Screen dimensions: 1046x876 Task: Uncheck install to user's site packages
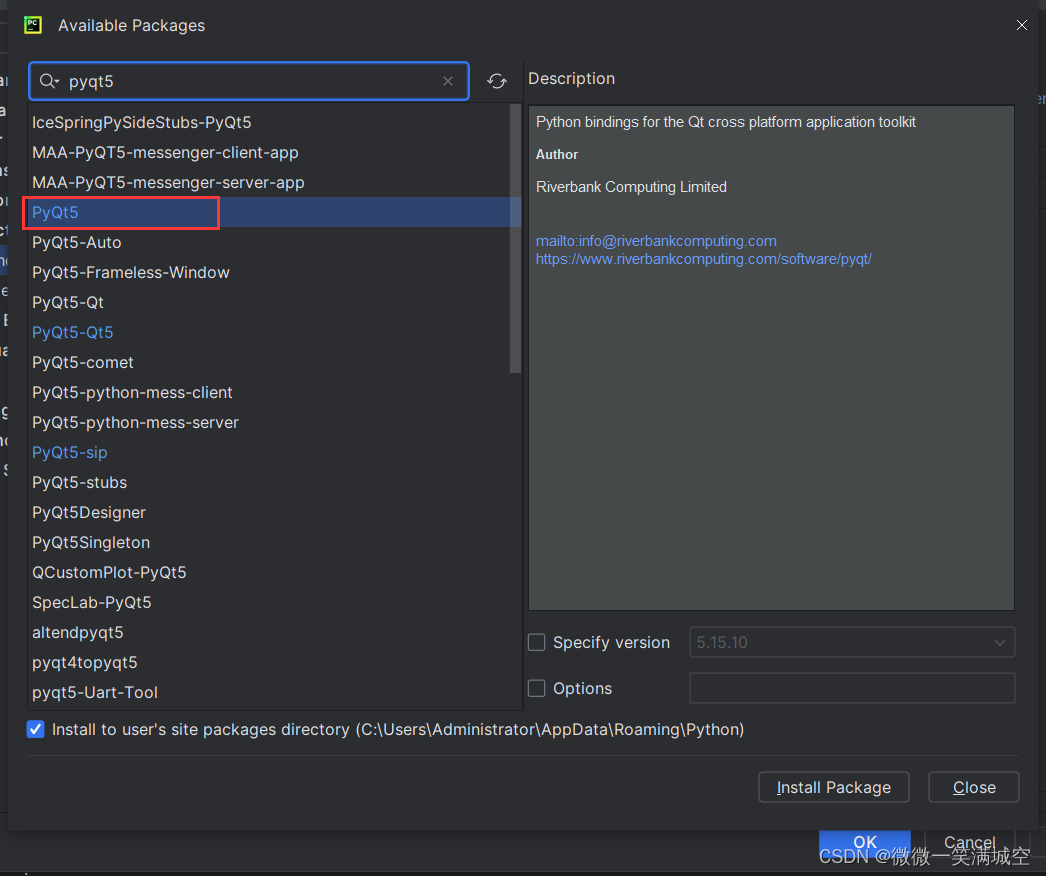pos(36,729)
